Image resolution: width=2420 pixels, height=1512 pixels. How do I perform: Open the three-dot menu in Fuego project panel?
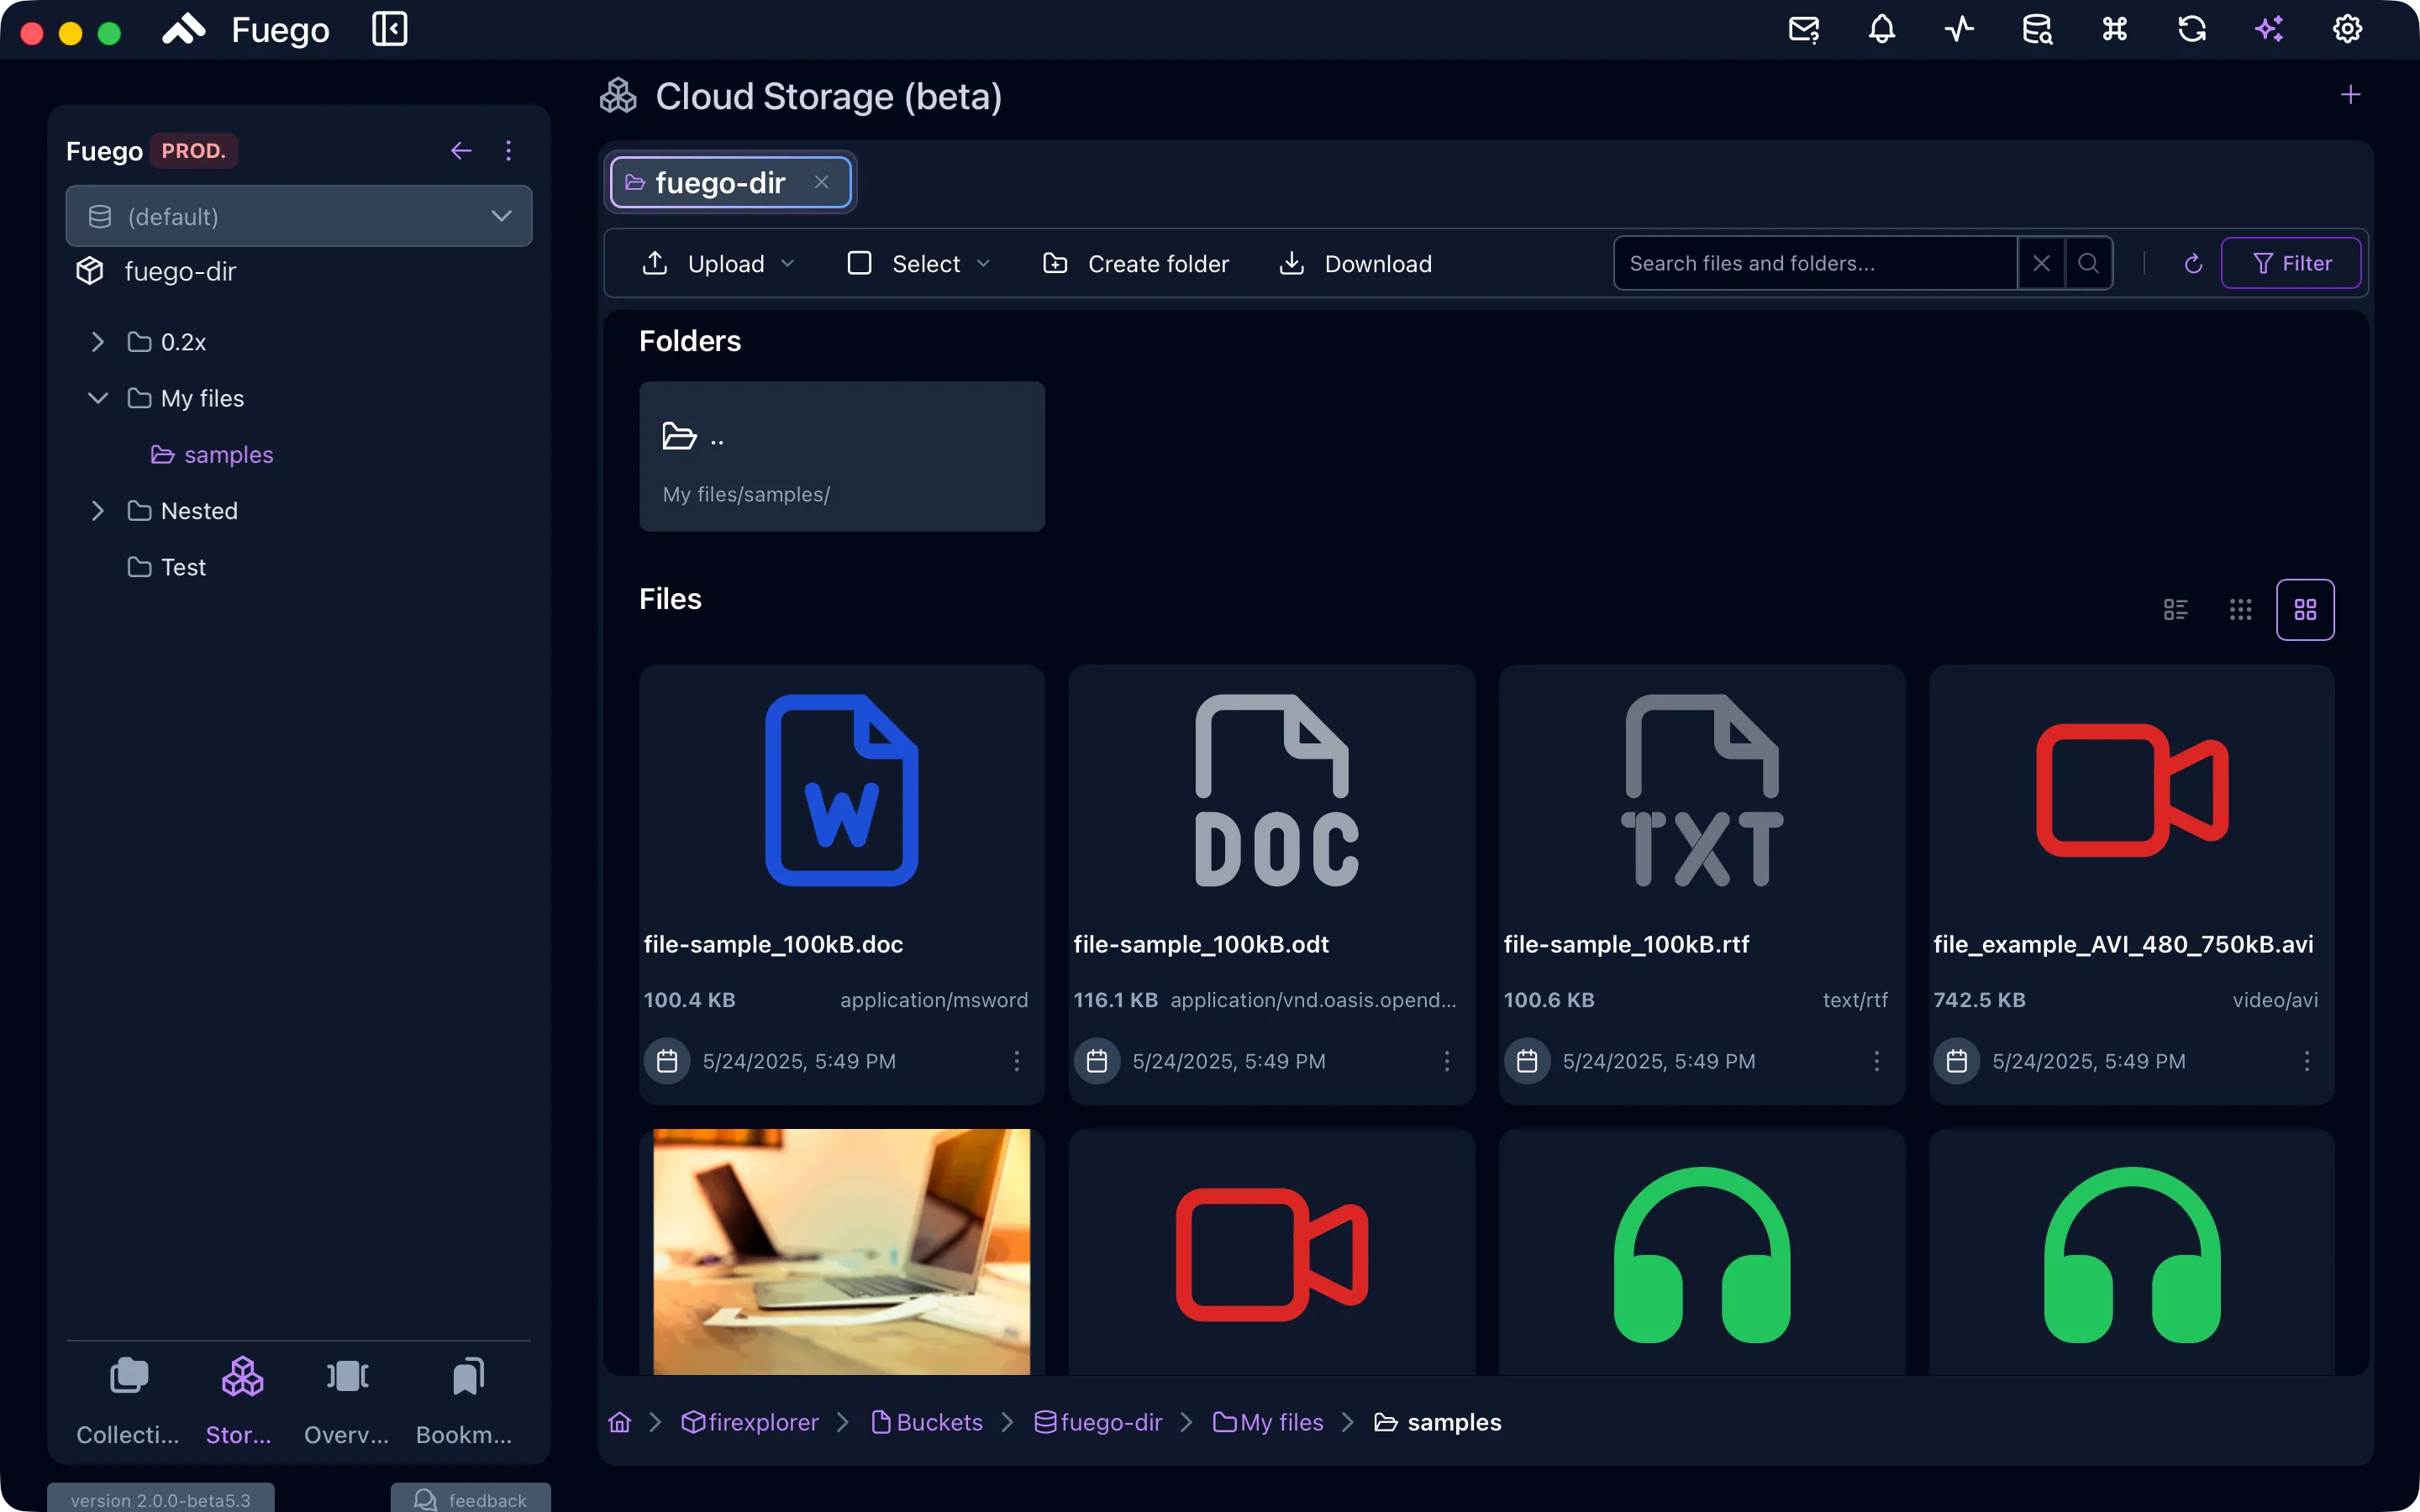[x=508, y=151]
